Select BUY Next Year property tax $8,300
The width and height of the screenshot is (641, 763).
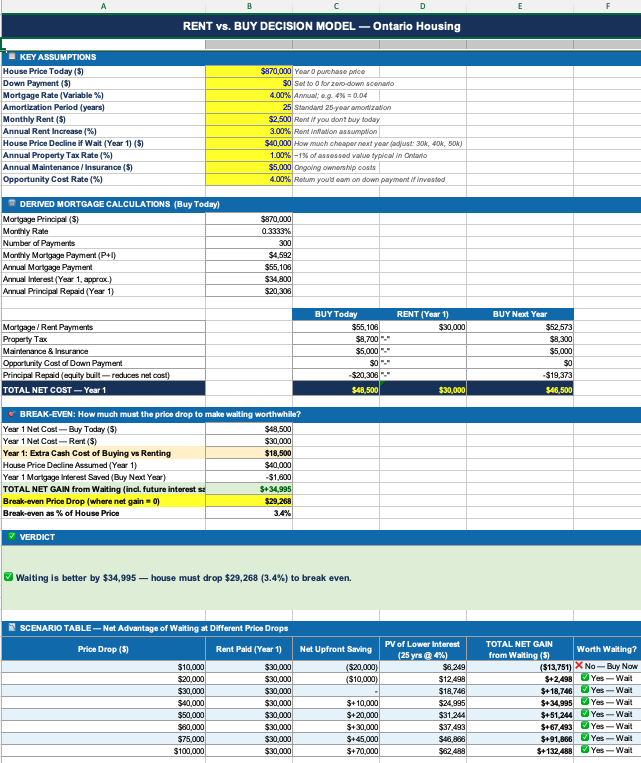click(520, 339)
